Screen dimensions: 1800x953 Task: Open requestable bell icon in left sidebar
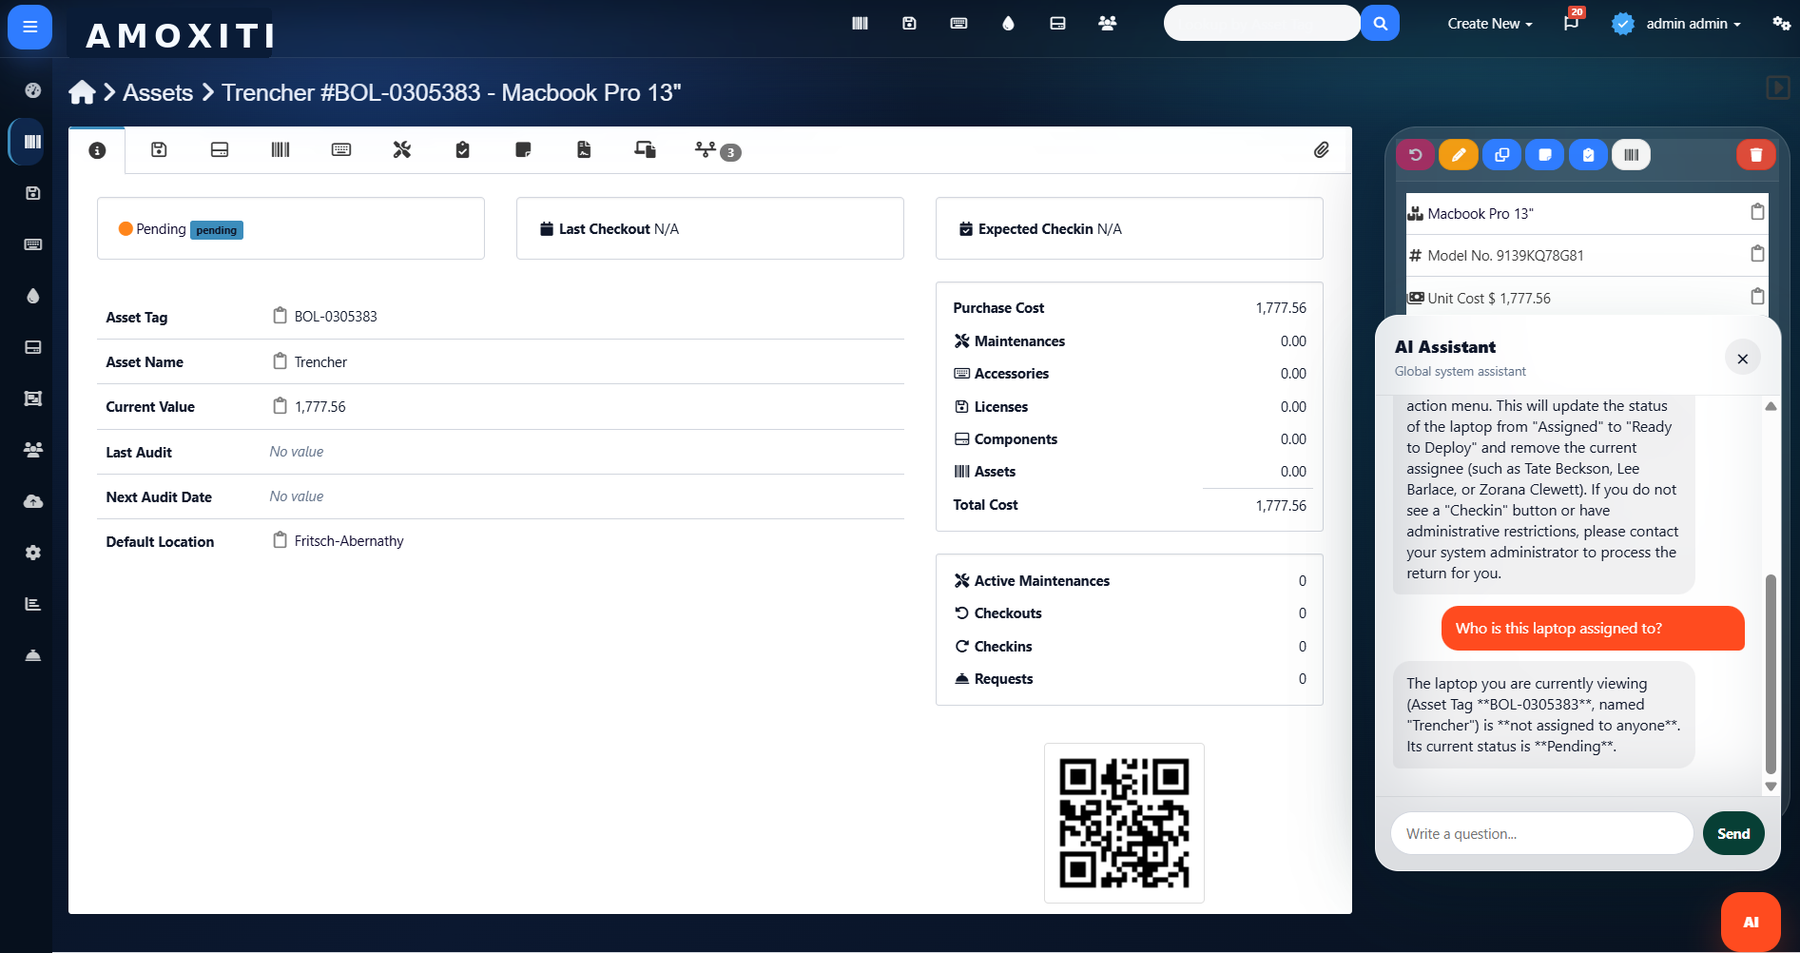pyautogui.click(x=33, y=656)
